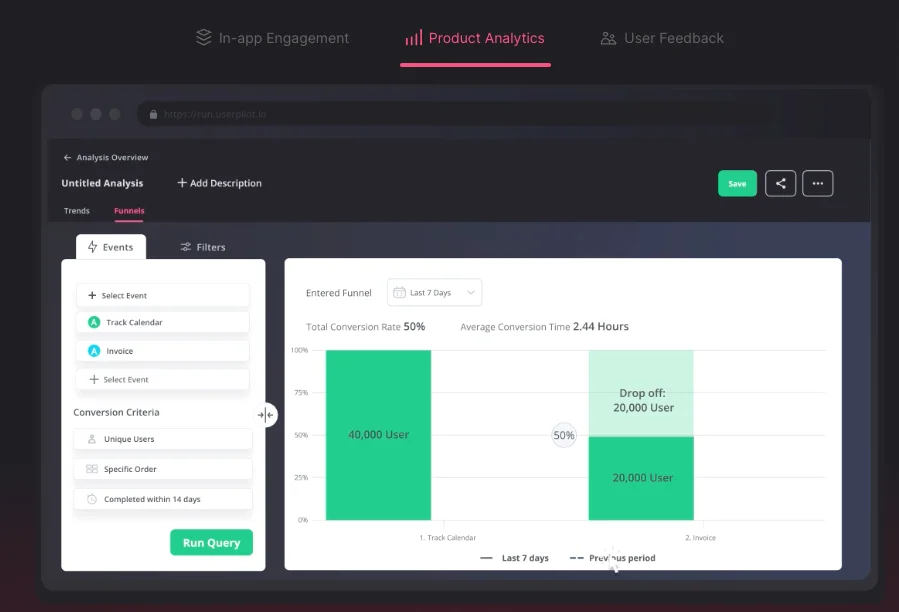The height and width of the screenshot is (612, 899).
Task: Click the In-app Engagement layers icon
Action: point(204,37)
